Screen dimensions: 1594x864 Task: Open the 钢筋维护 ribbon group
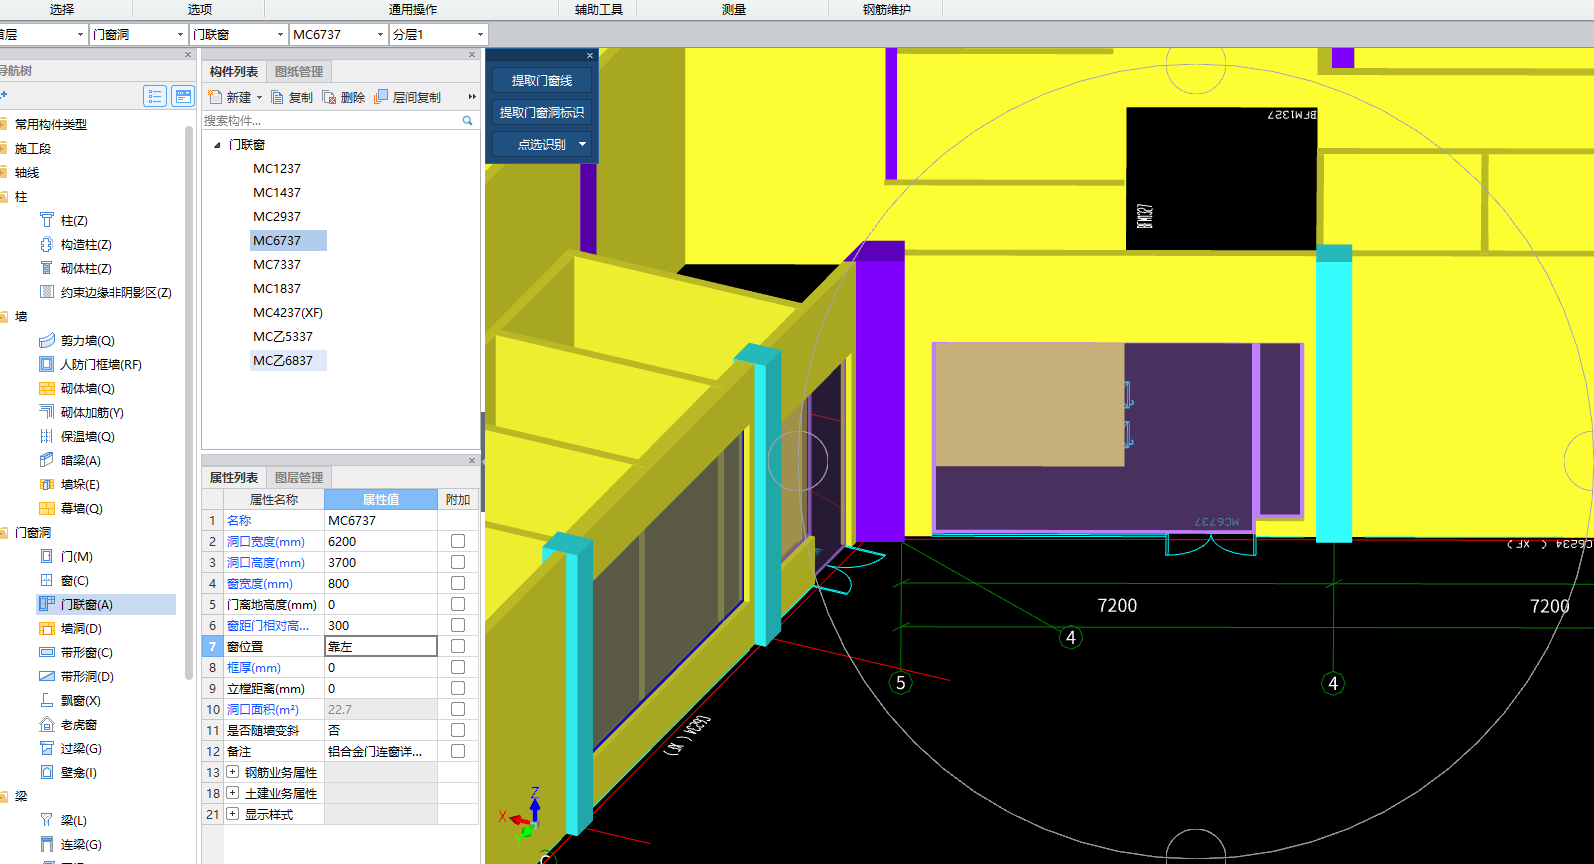click(887, 9)
